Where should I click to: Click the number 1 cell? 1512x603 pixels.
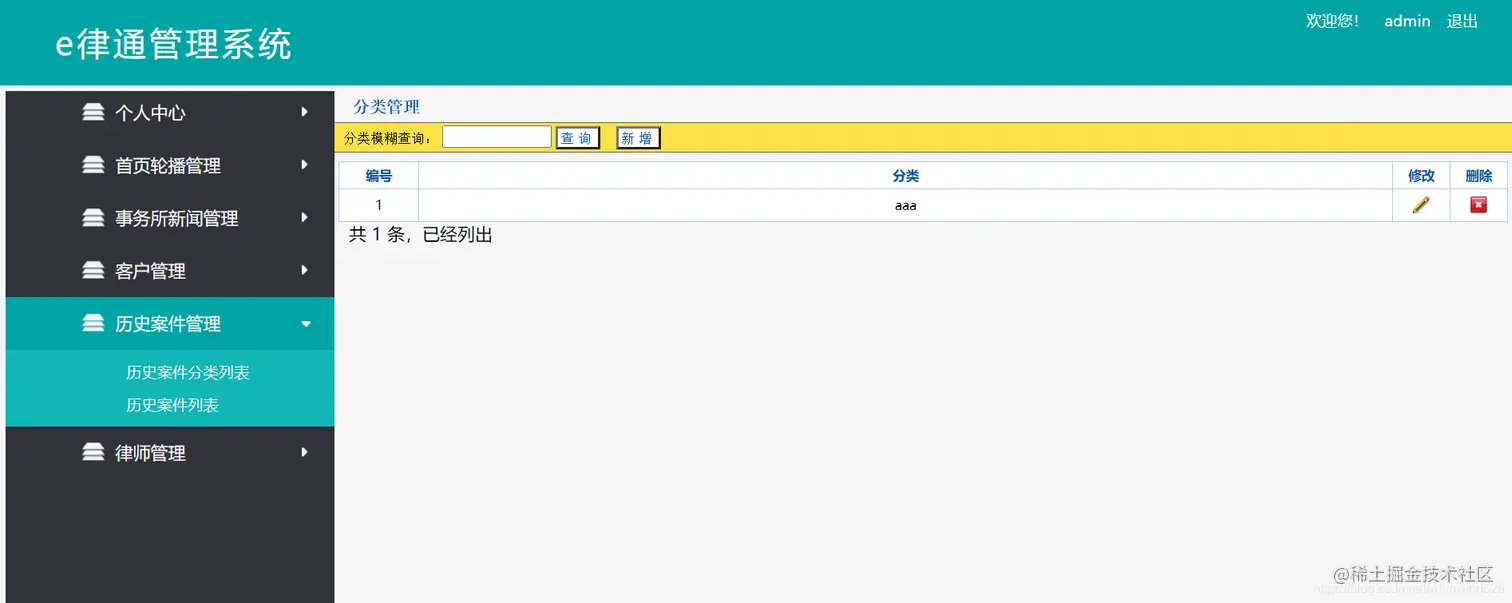379,205
